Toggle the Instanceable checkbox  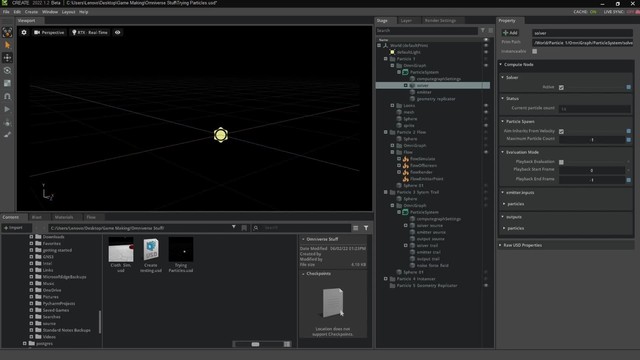tap(534, 51)
